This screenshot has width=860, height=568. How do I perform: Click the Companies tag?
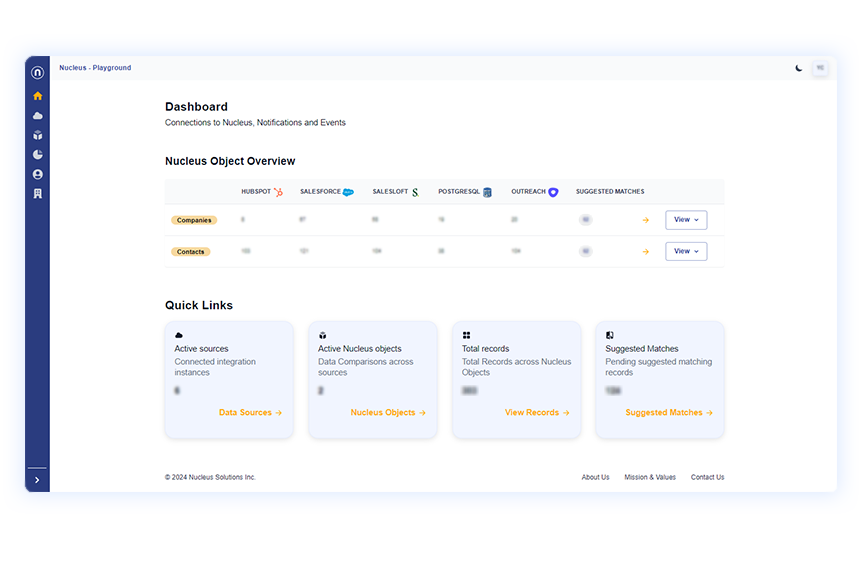pyautogui.click(x=194, y=220)
